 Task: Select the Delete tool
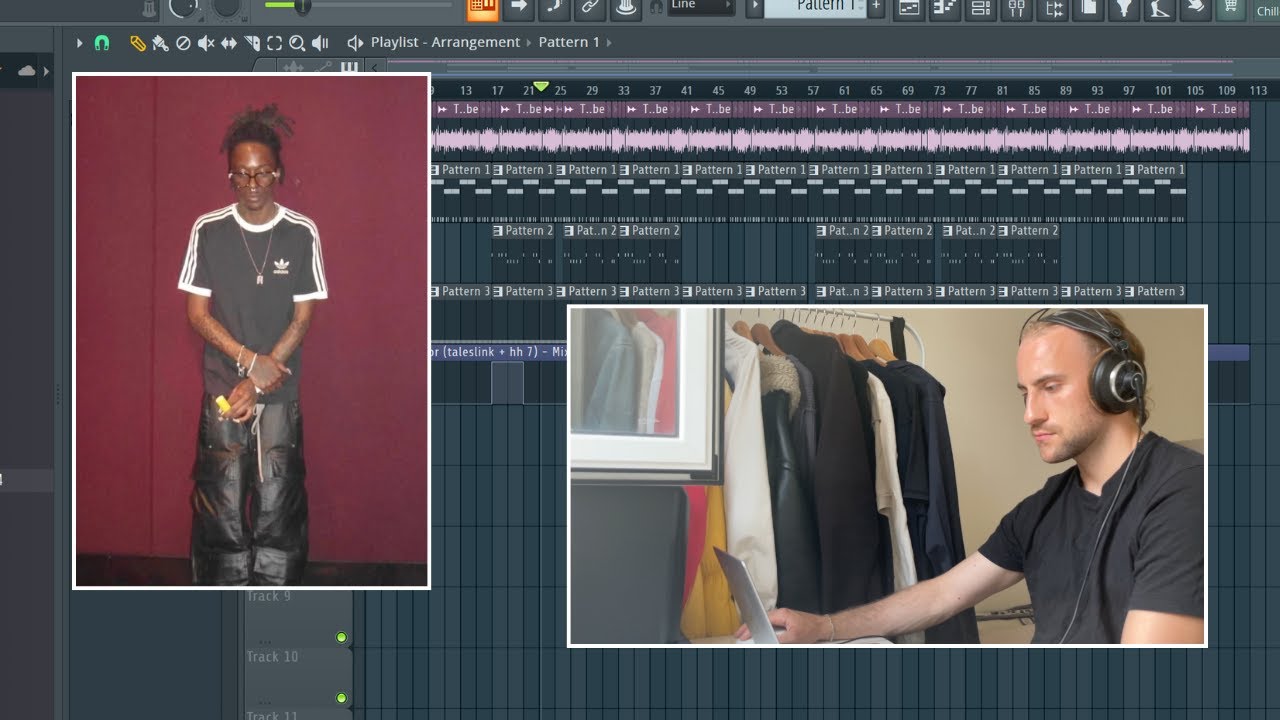[183, 43]
